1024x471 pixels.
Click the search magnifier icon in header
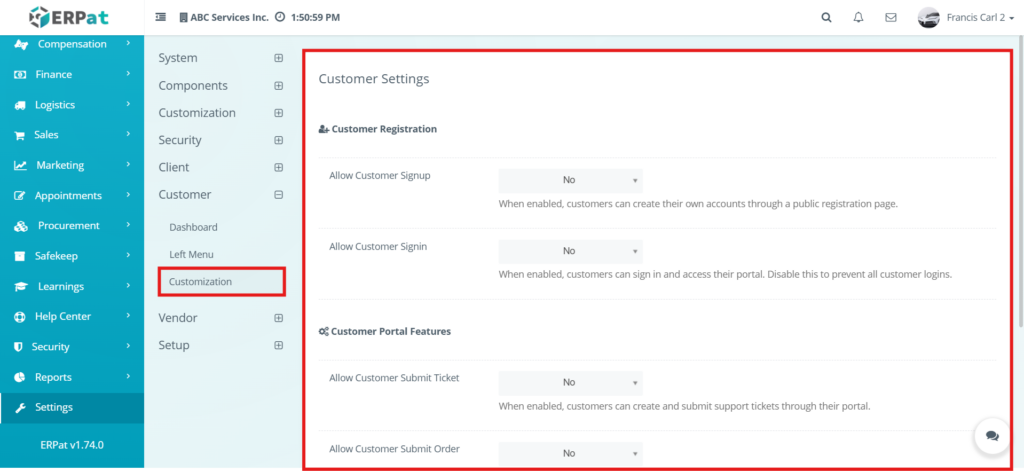coord(825,17)
